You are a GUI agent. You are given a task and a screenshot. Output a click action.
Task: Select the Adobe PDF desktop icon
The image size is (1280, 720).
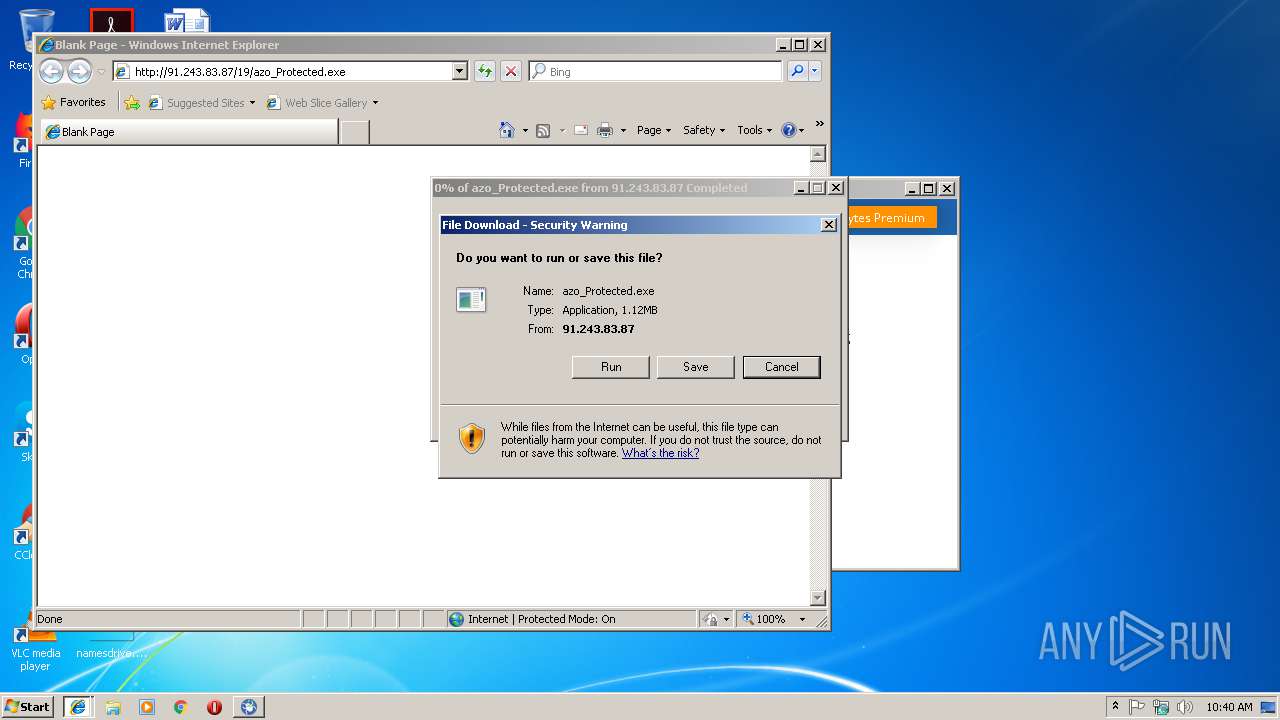pos(112,20)
